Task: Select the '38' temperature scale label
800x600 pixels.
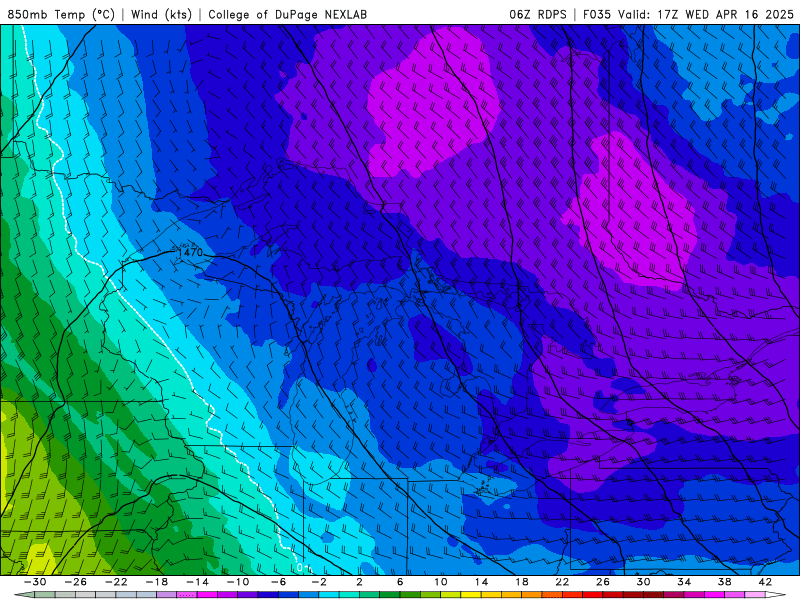Action: point(724,582)
